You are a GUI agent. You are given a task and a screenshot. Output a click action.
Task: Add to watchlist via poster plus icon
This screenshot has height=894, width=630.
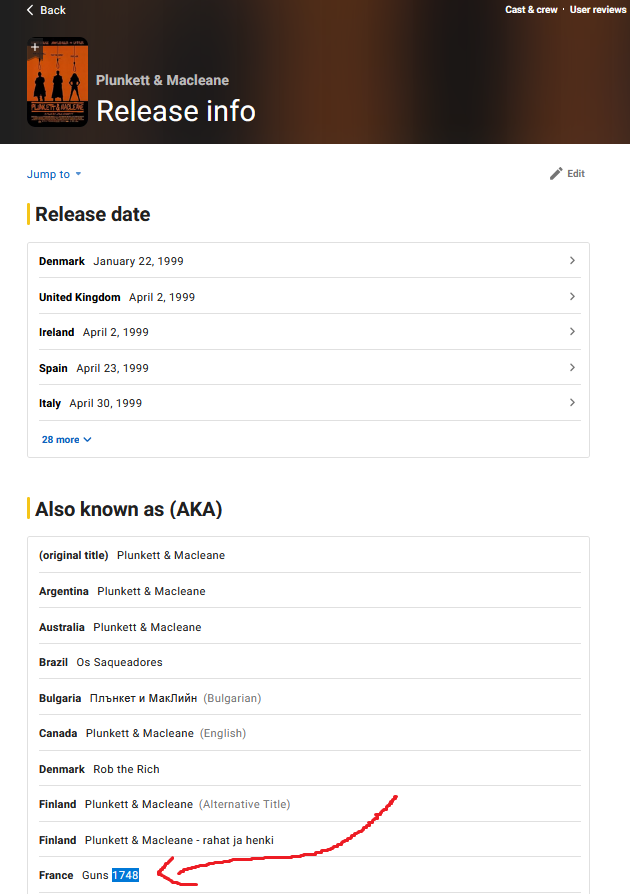pyautogui.click(x=35, y=47)
